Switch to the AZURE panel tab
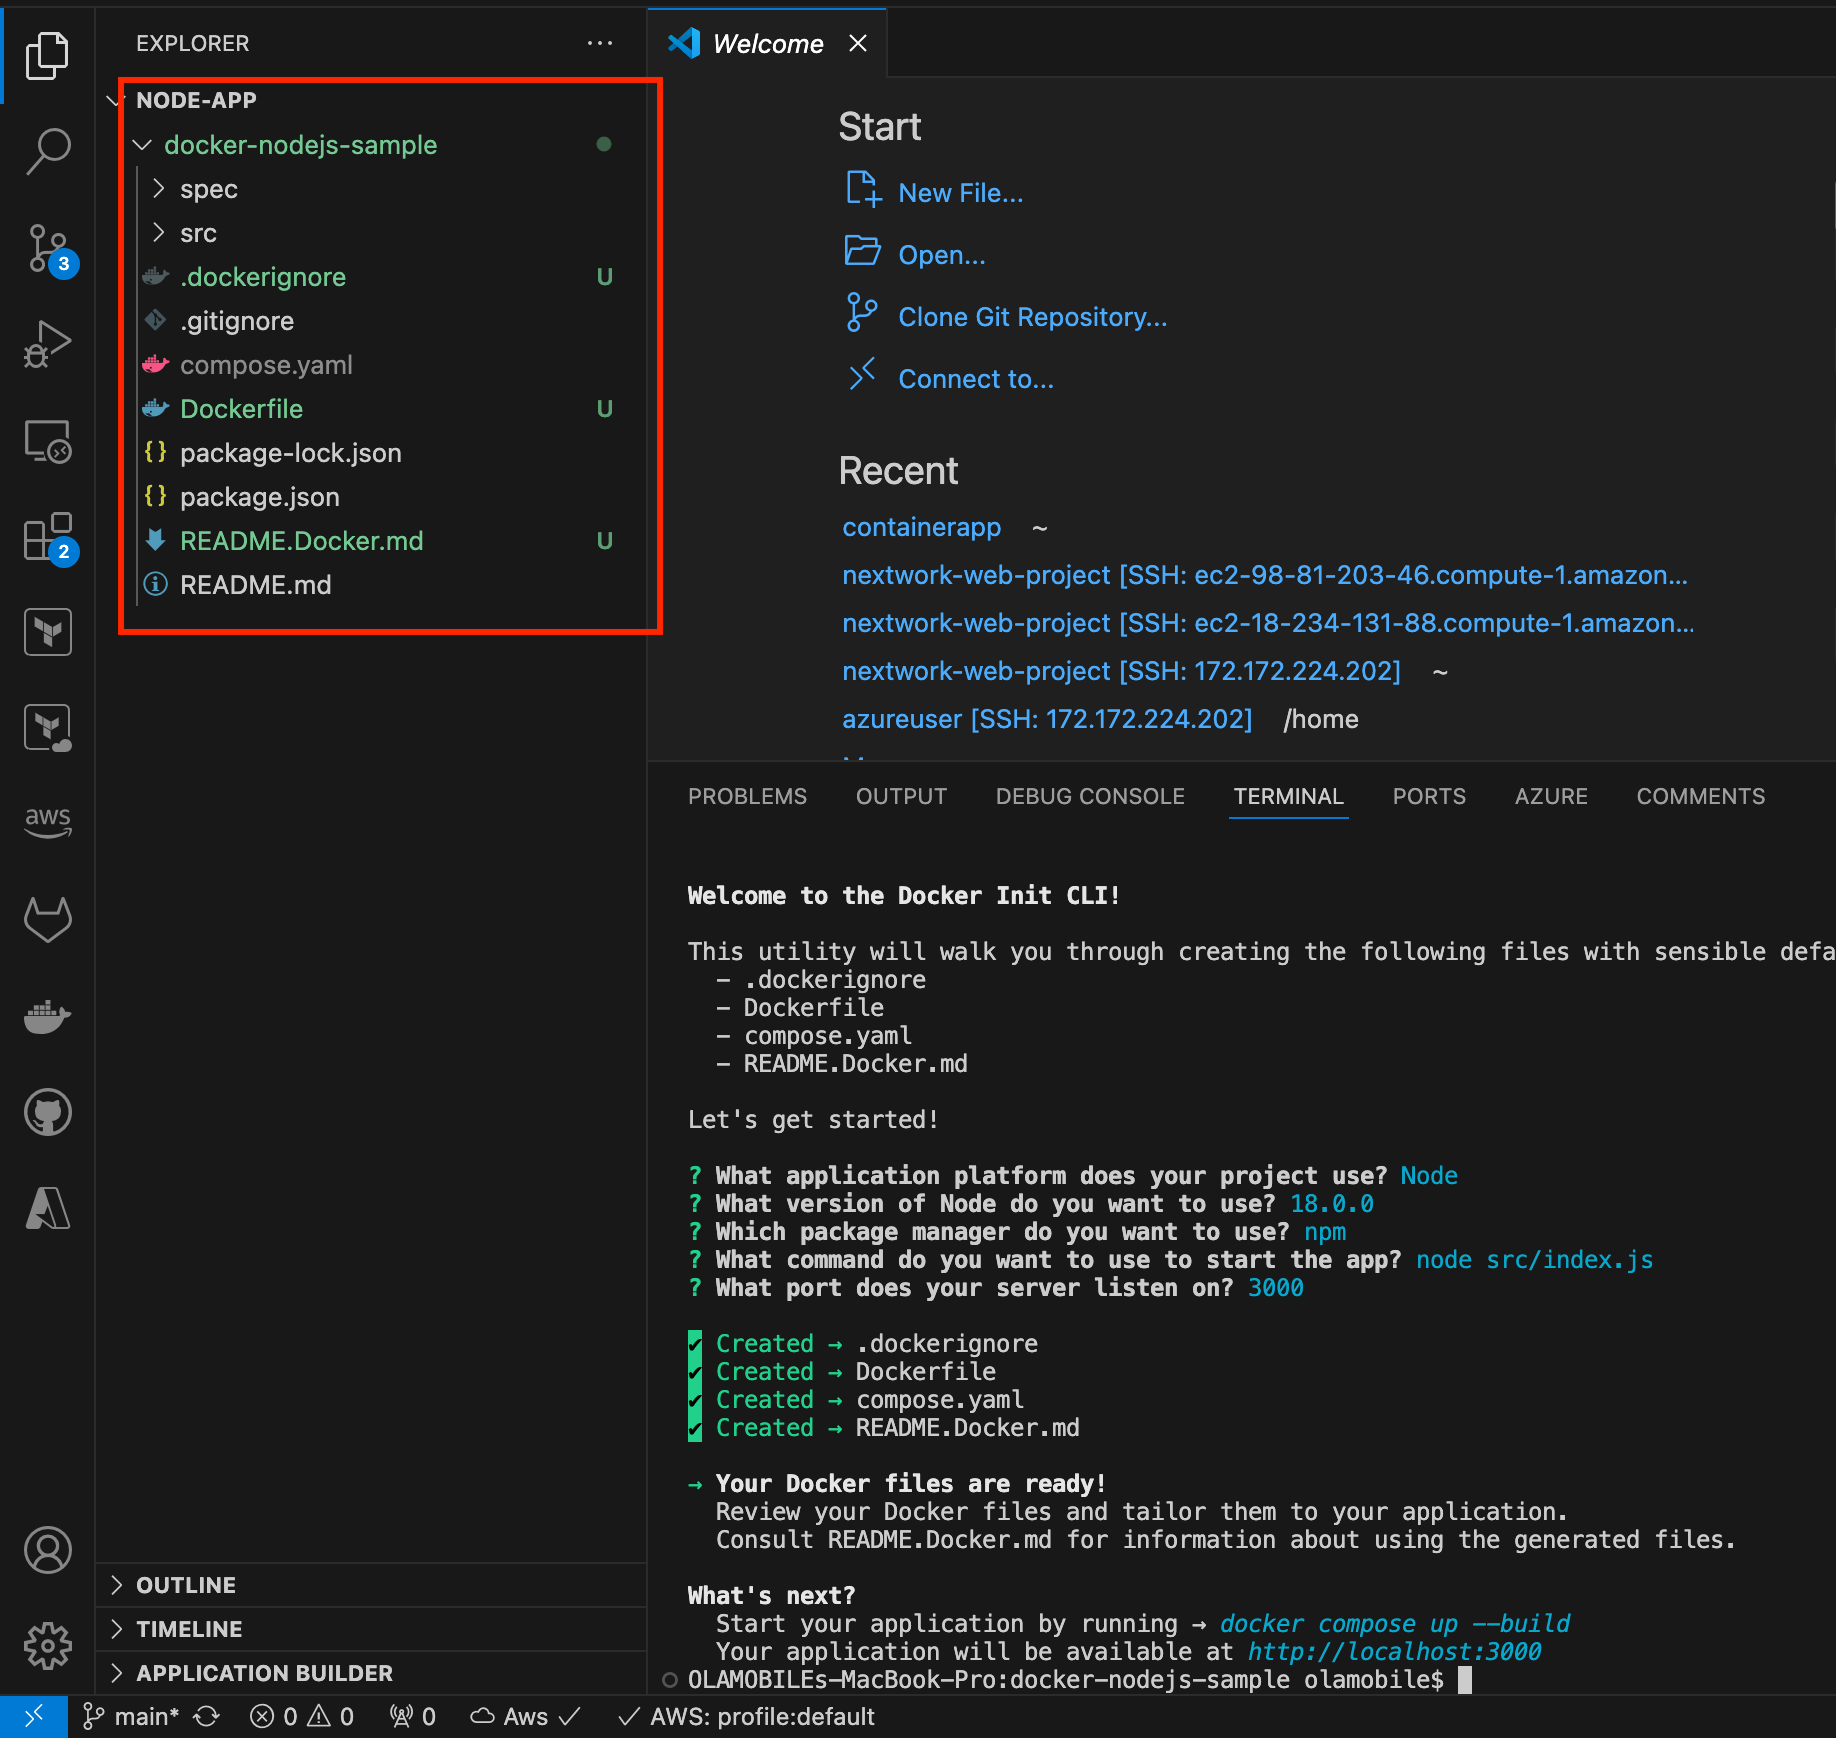The image size is (1836, 1738). pos(1551,797)
